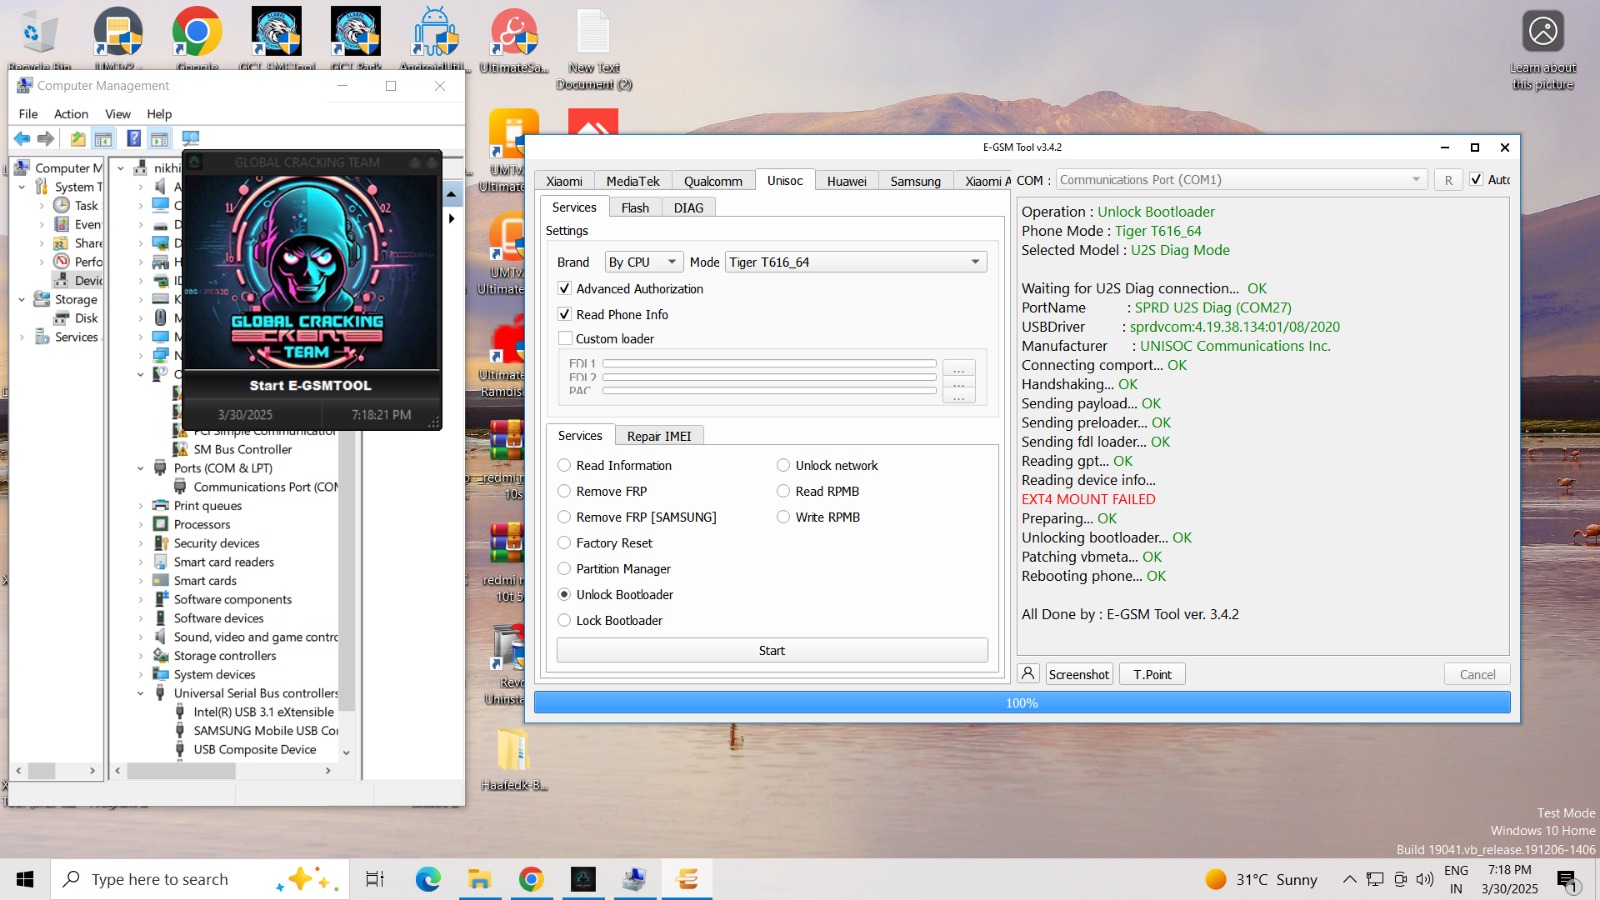Switch to the Xiaomi brand tab

(x=564, y=181)
